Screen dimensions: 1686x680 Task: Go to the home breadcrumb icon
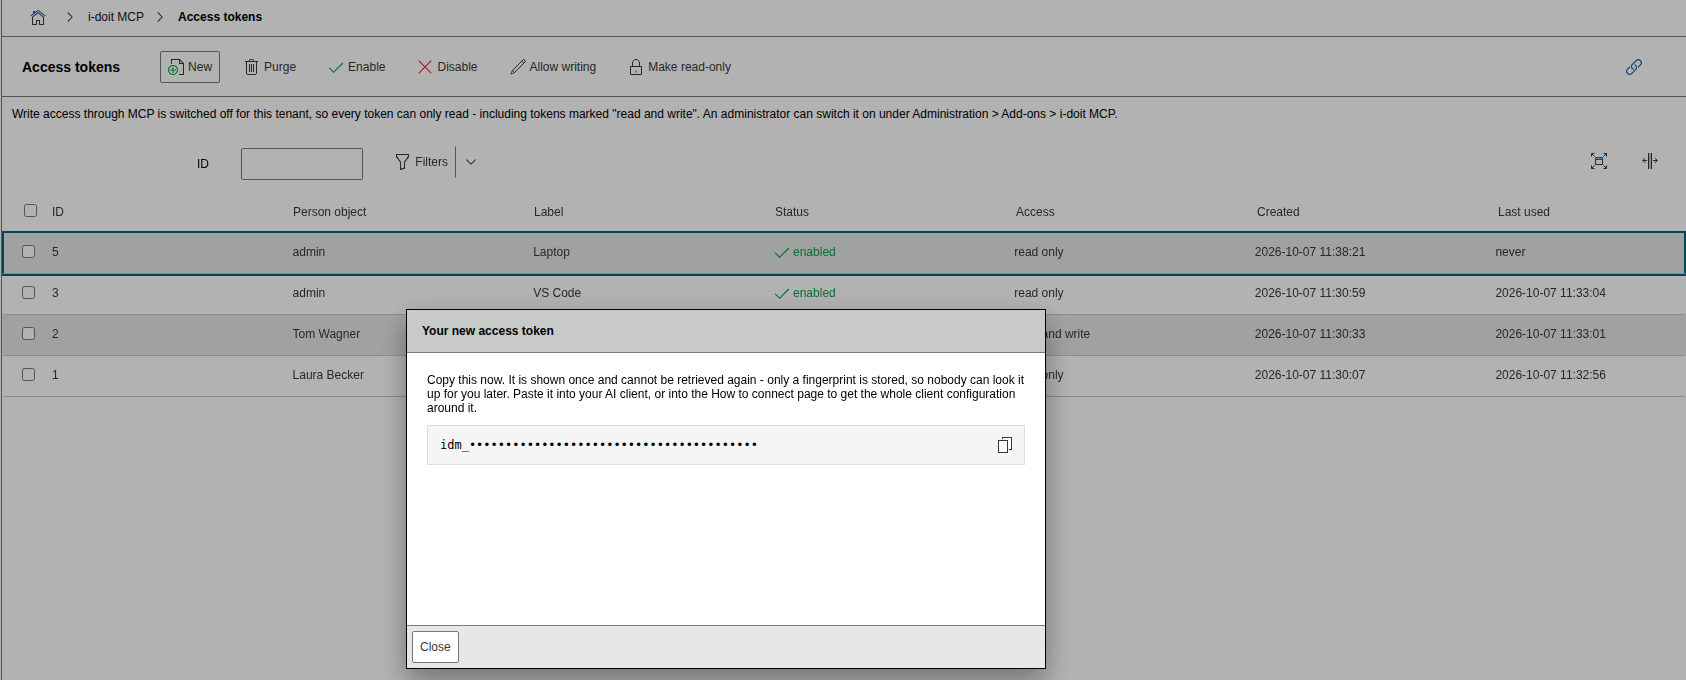coord(38,17)
